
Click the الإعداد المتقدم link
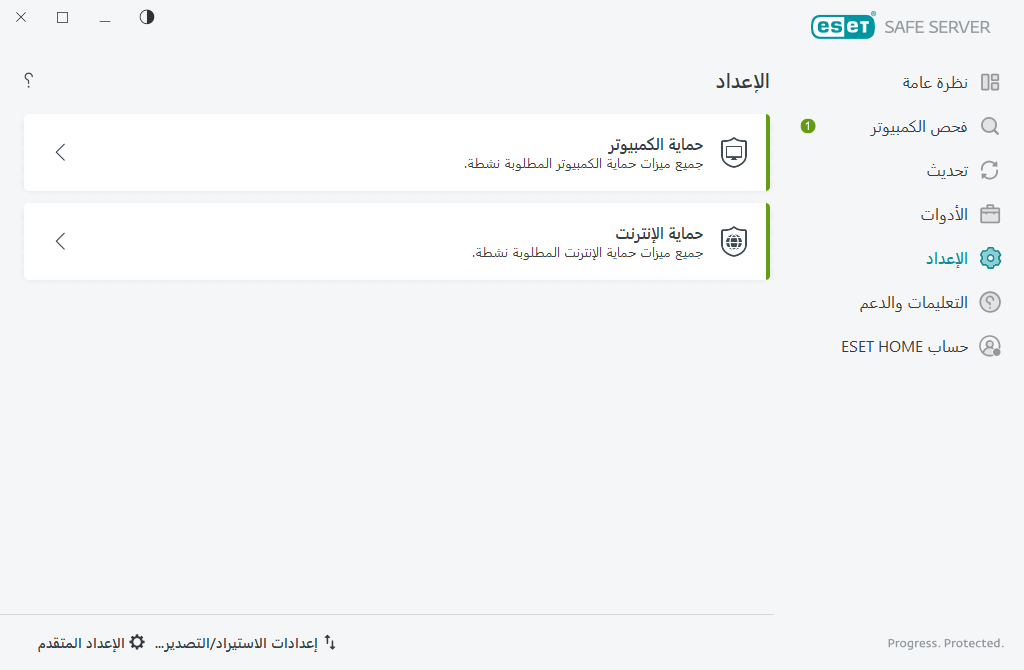[85, 643]
